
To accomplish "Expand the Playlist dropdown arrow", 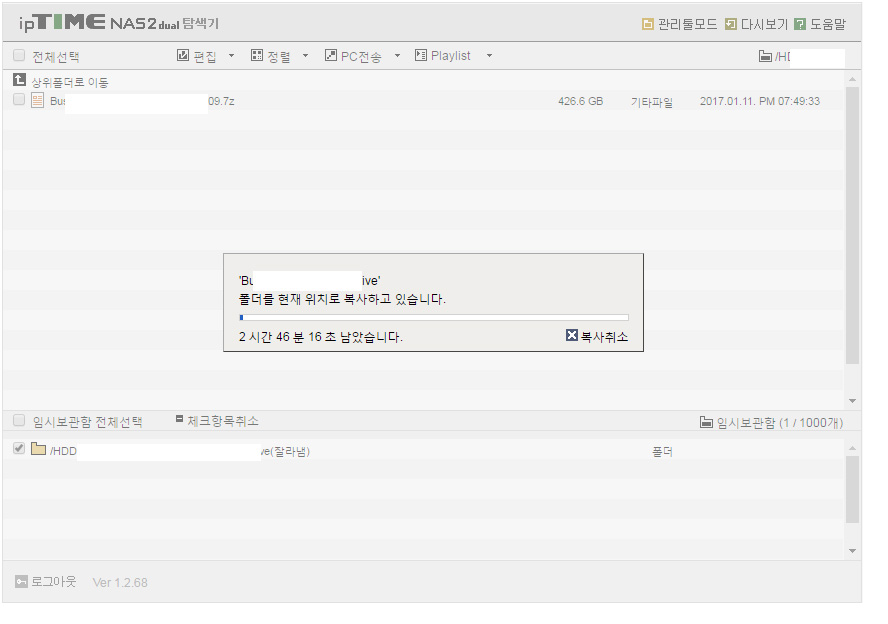I will click(489, 55).
